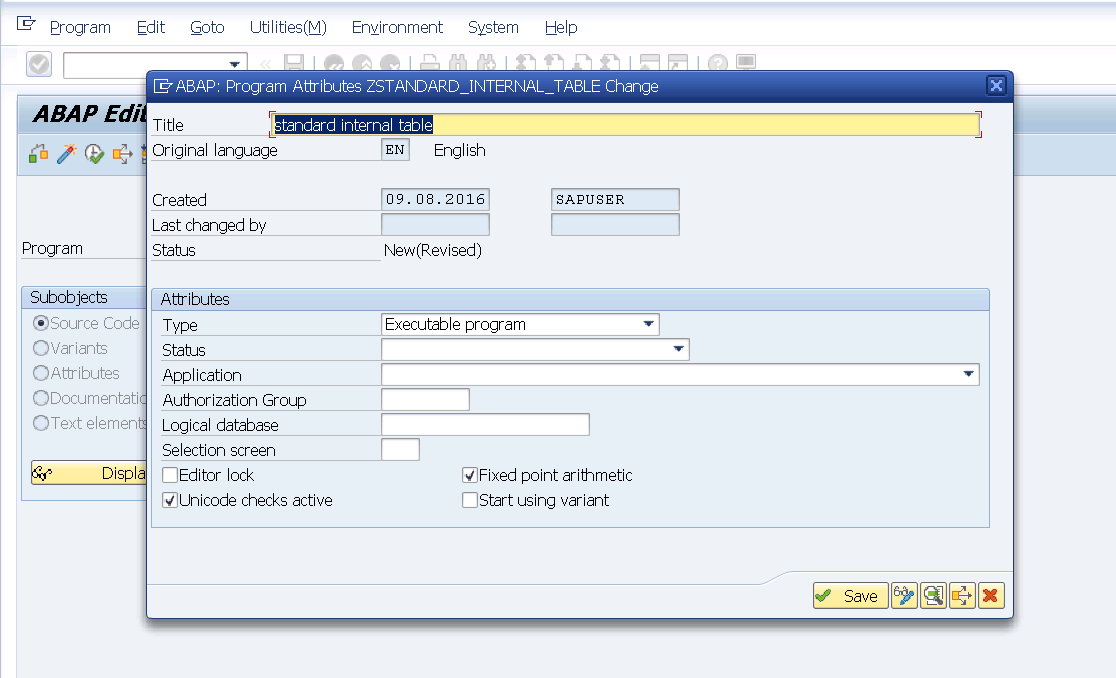Image resolution: width=1116 pixels, height=678 pixels.
Task: Run syntax check with clock-checkmark icon
Action: (x=93, y=154)
